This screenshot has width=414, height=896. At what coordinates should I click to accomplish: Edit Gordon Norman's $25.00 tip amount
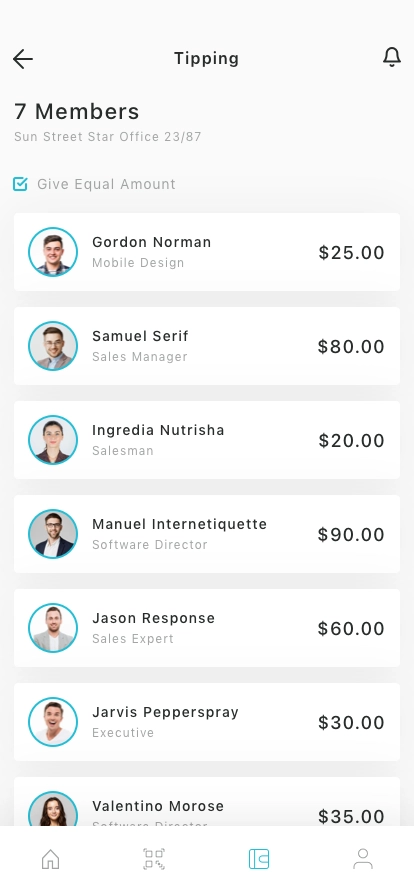click(352, 253)
